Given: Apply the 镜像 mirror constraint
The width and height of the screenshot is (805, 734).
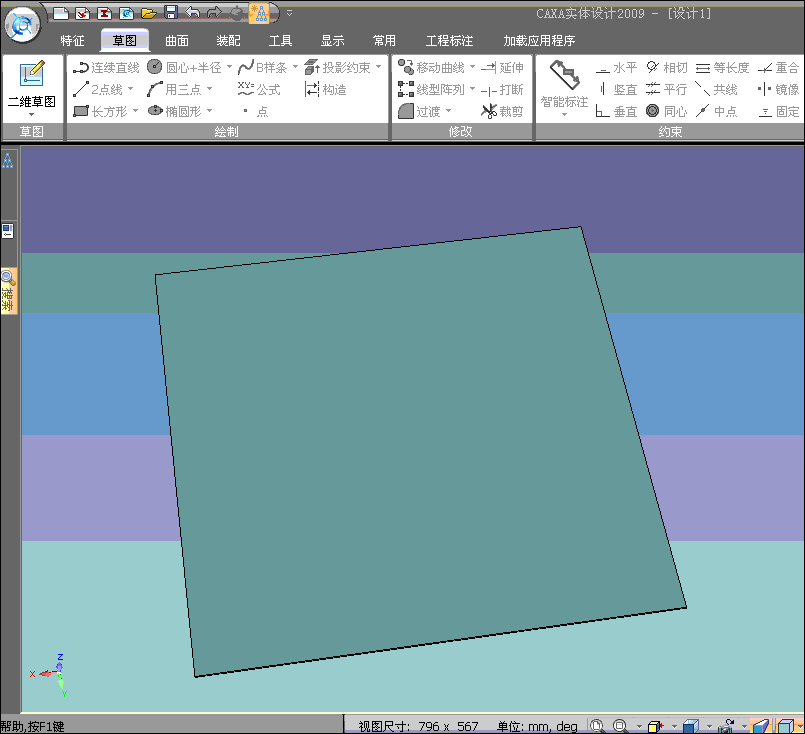Looking at the screenshot, I should point(778,90).
